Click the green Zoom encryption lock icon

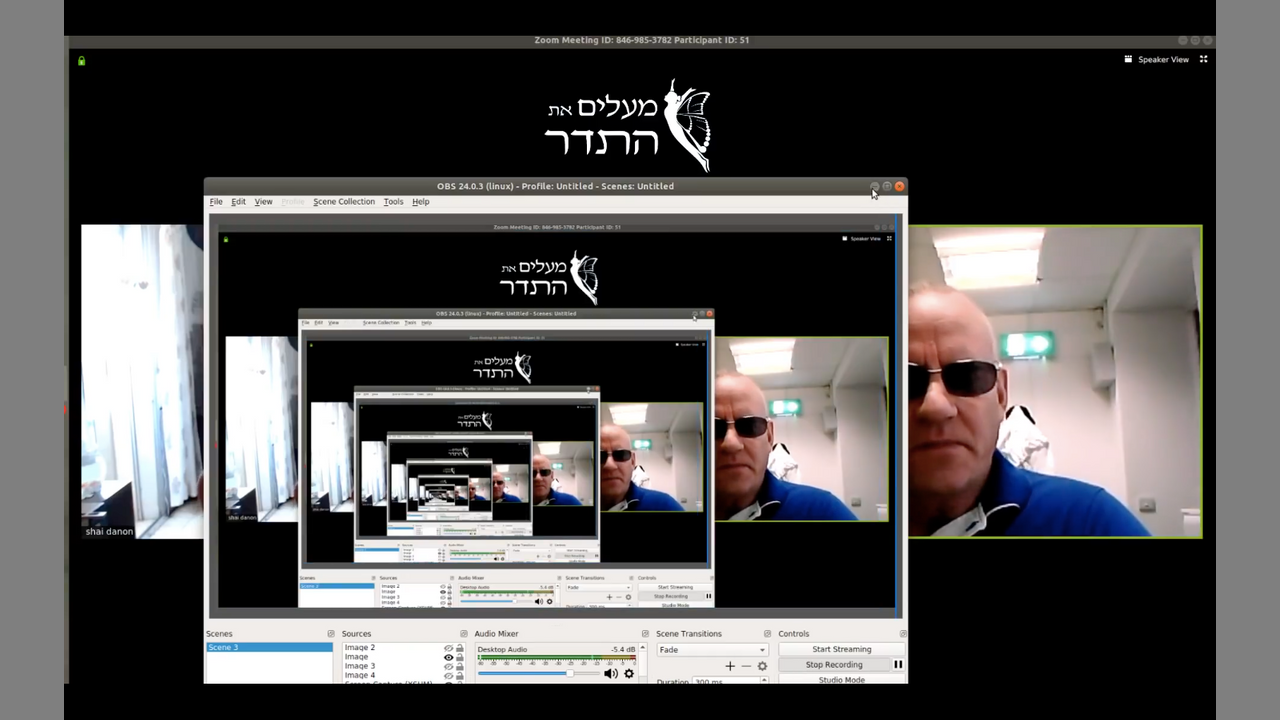point(82,61)
